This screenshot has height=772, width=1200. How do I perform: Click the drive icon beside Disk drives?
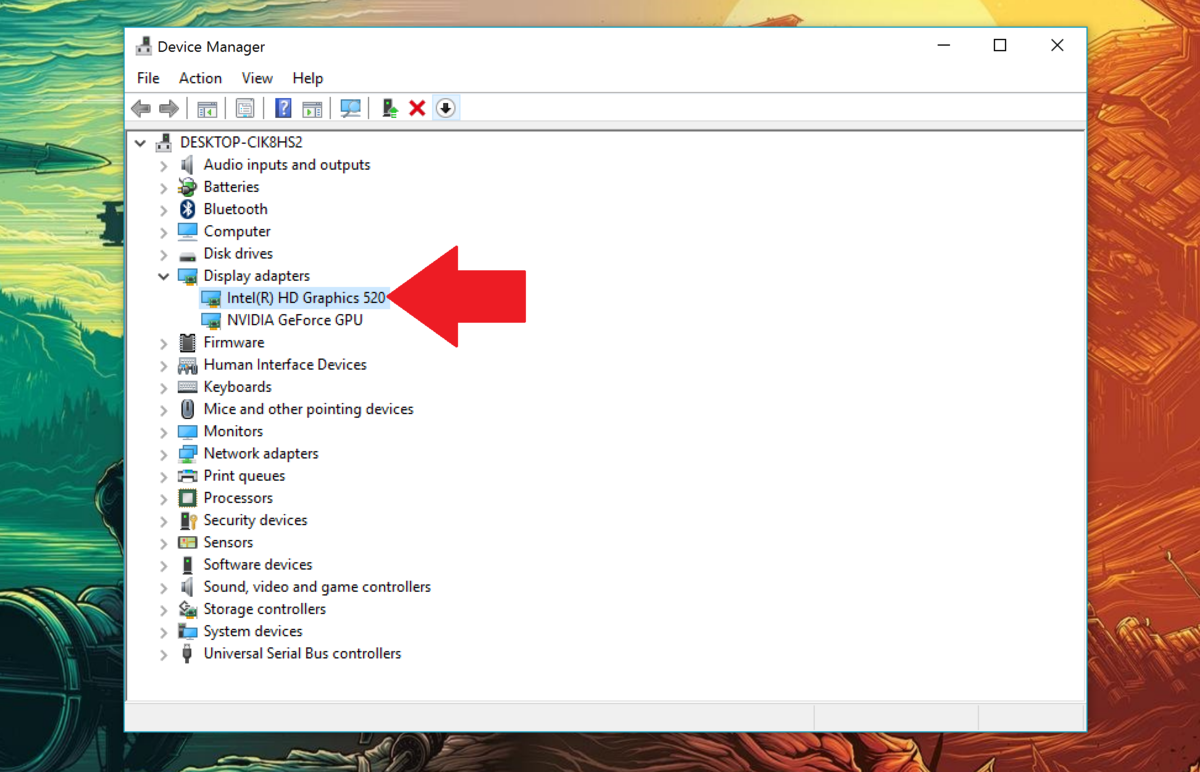point(187,254)
